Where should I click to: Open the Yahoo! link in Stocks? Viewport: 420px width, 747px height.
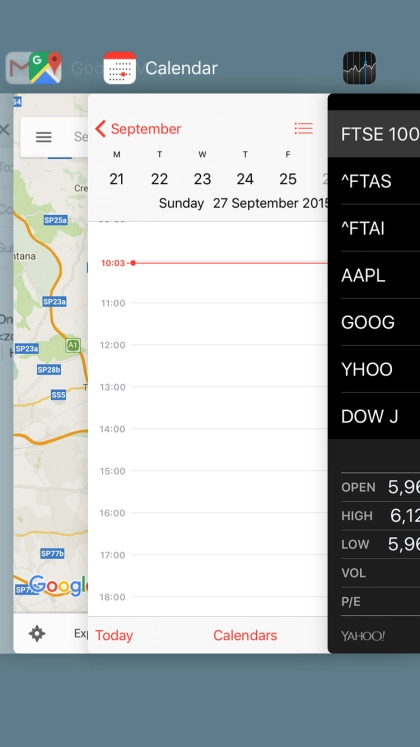pos(363,636)
